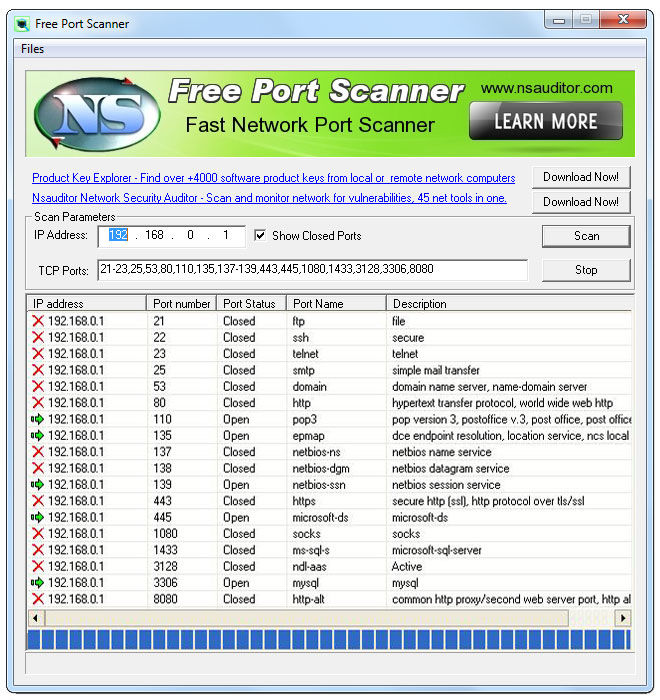Image resolution: width=660 pixels, height=700 pixels.
Task: Open the Product Key Explorer link
Action: [x=273, y=178]
